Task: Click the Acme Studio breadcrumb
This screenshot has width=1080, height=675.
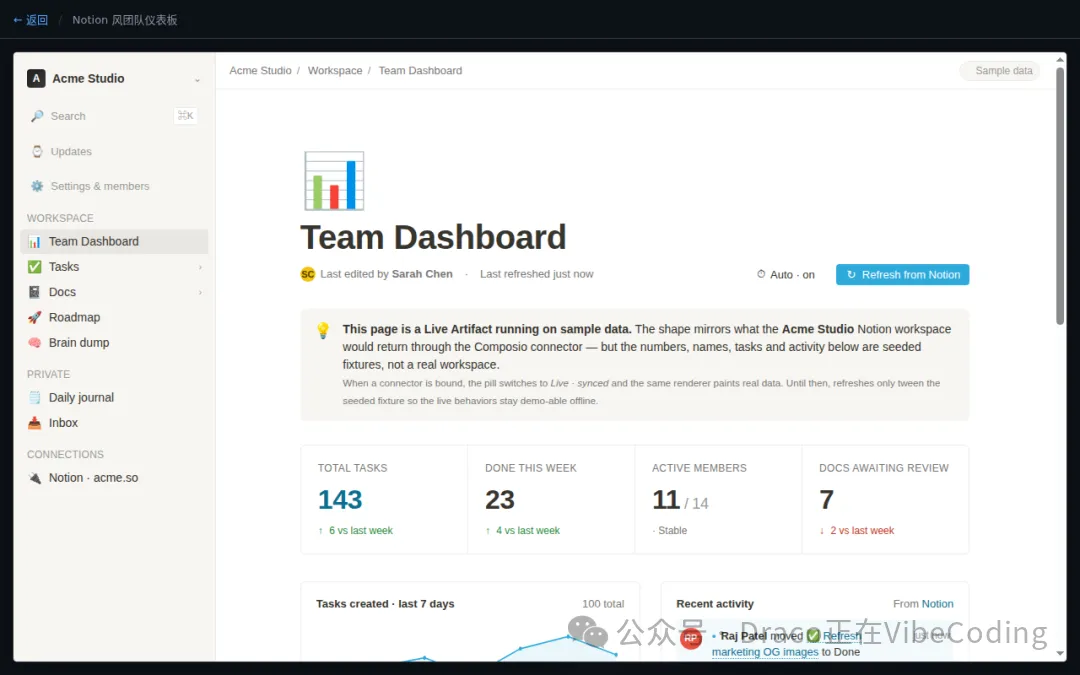Action: [x=260, y=70]
